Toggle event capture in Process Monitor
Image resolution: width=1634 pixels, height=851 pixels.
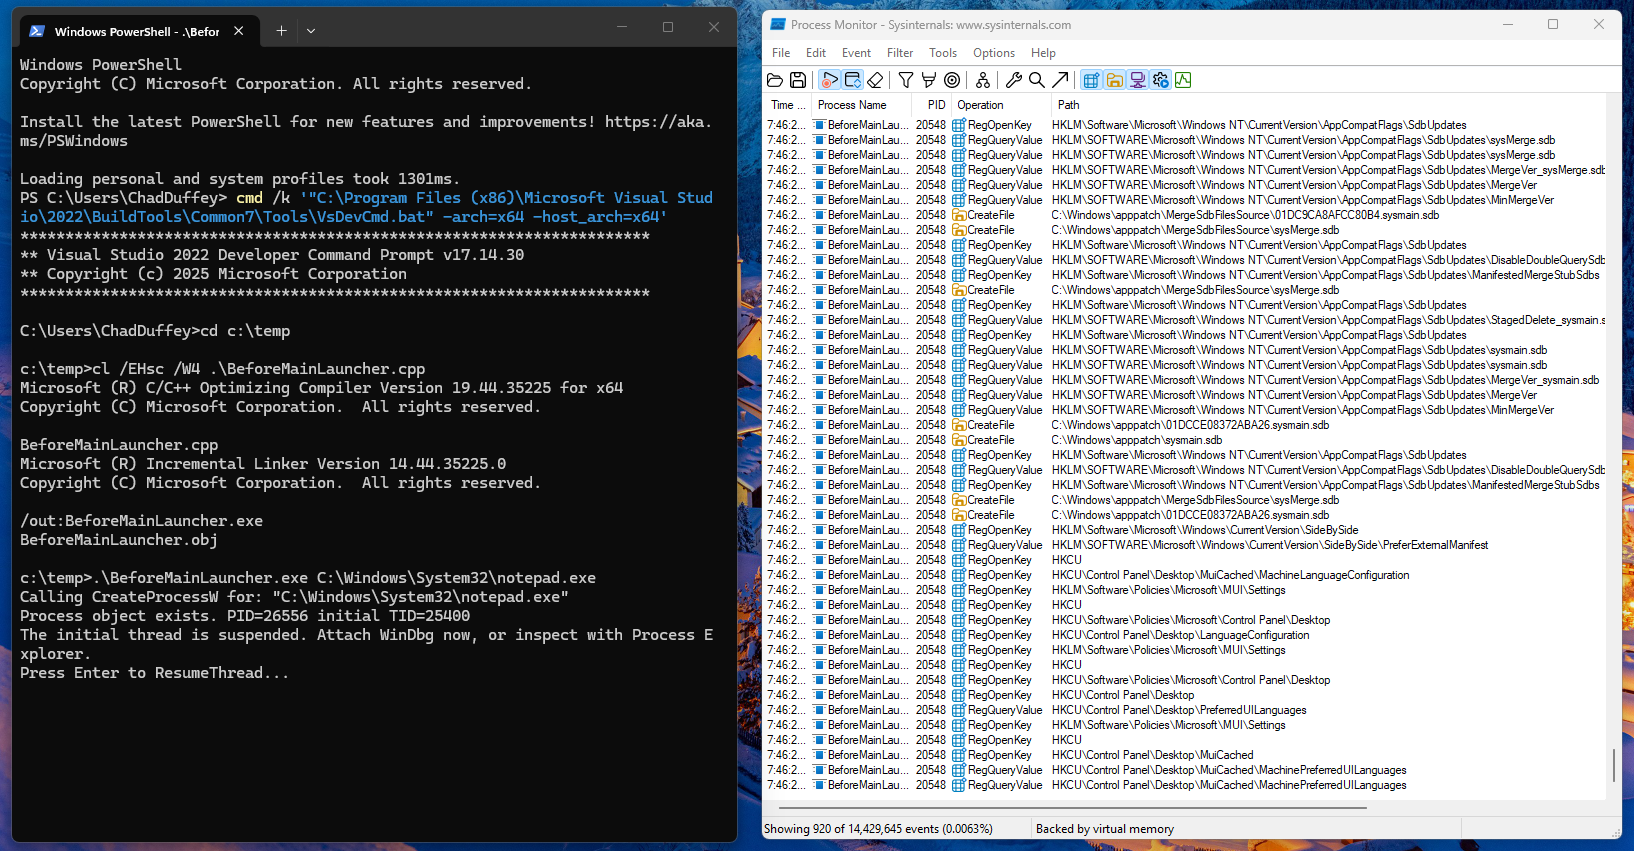coord(829,80)
